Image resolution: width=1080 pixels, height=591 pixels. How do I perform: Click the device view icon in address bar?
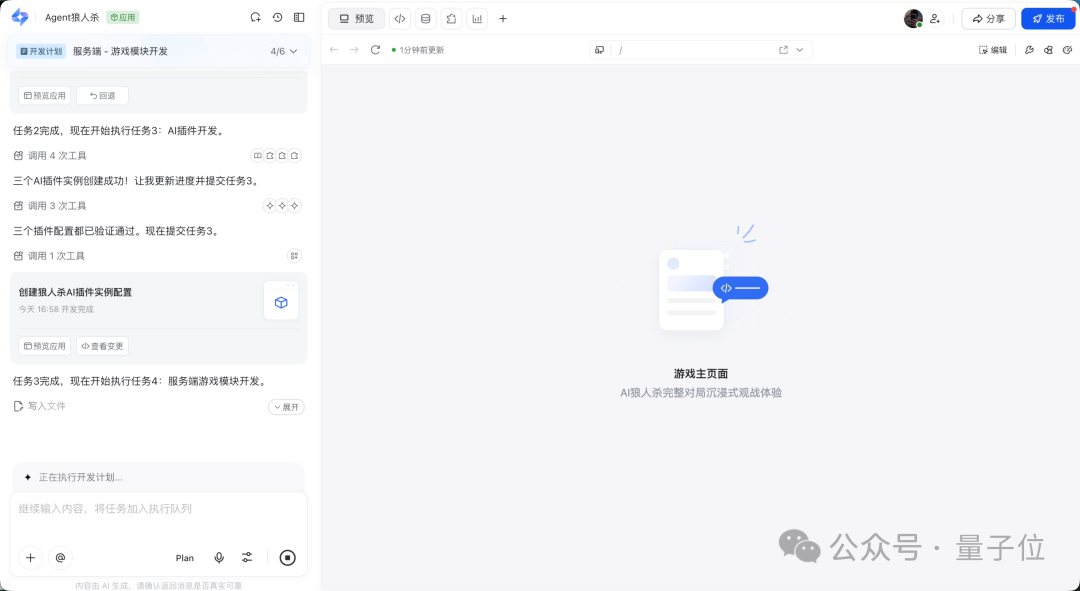pyautogui.click(x=600, y=50)
